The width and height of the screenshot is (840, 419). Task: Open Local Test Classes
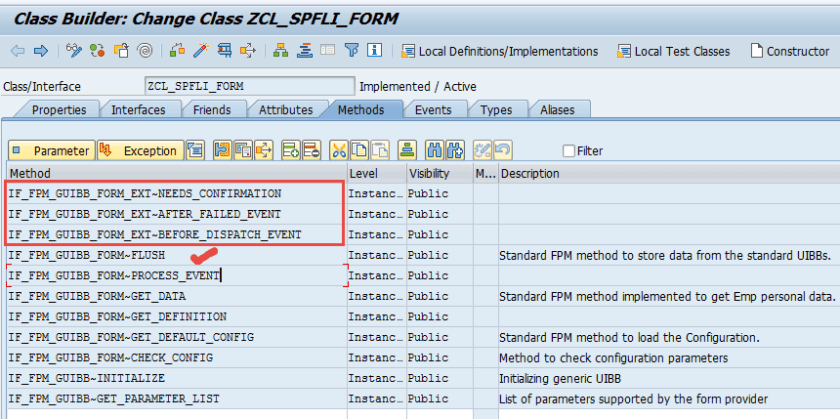[x=673, y=51]
